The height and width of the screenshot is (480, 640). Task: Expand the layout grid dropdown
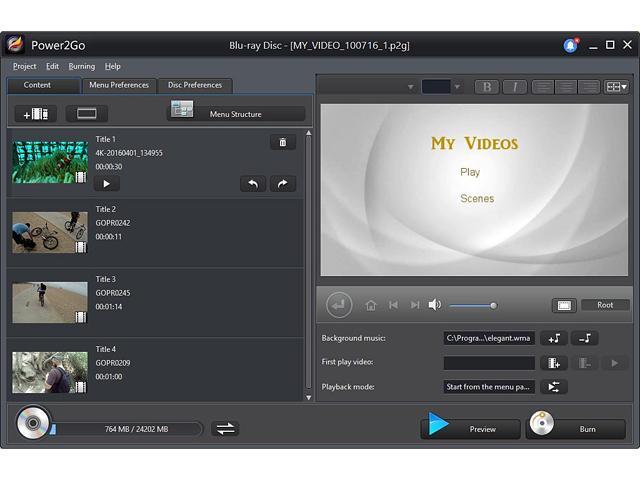(x=617, y=87)
